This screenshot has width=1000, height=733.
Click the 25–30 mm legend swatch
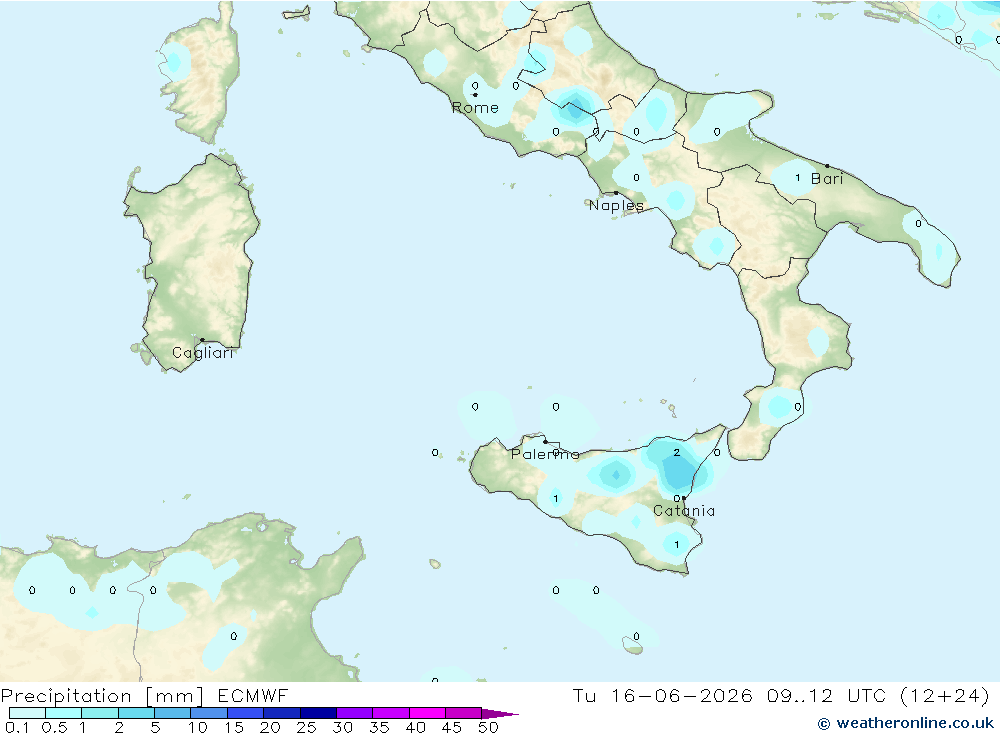318,713
